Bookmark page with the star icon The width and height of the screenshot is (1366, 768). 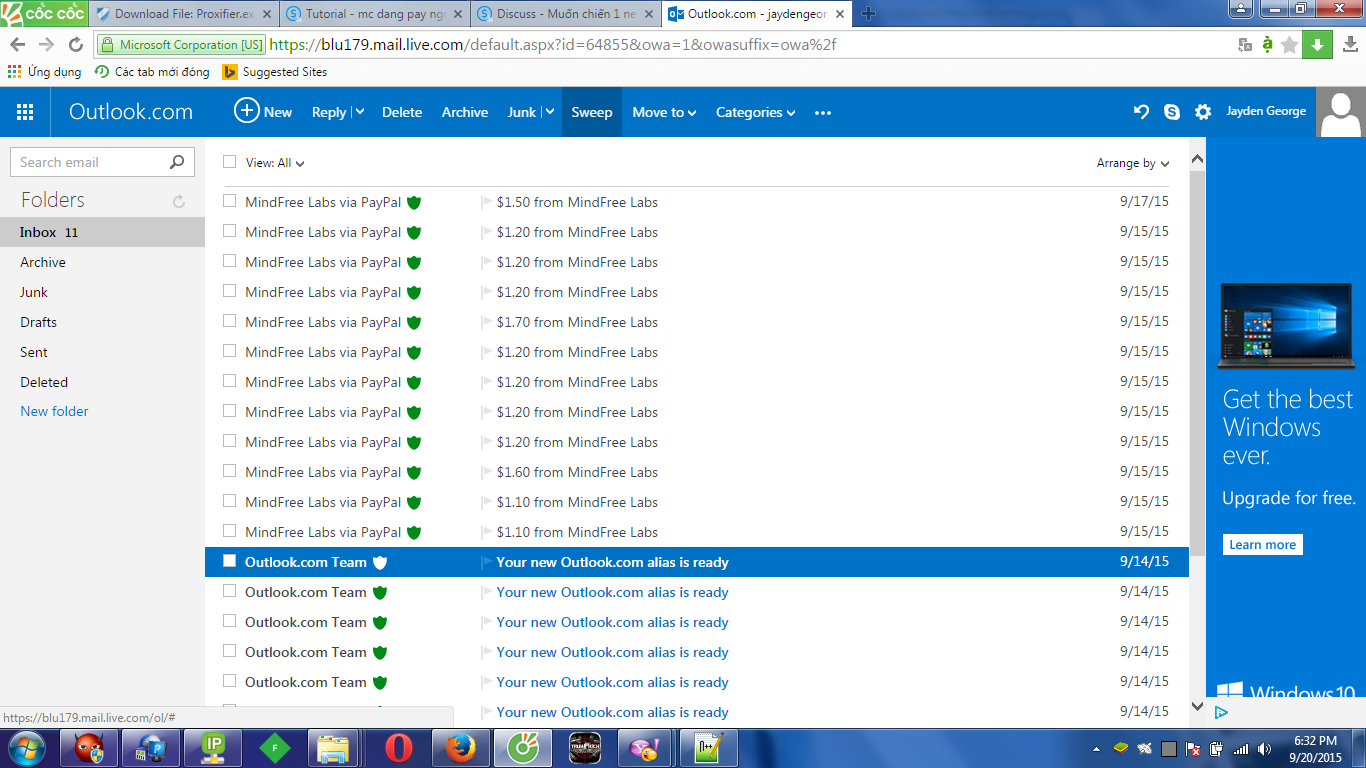1290,45
